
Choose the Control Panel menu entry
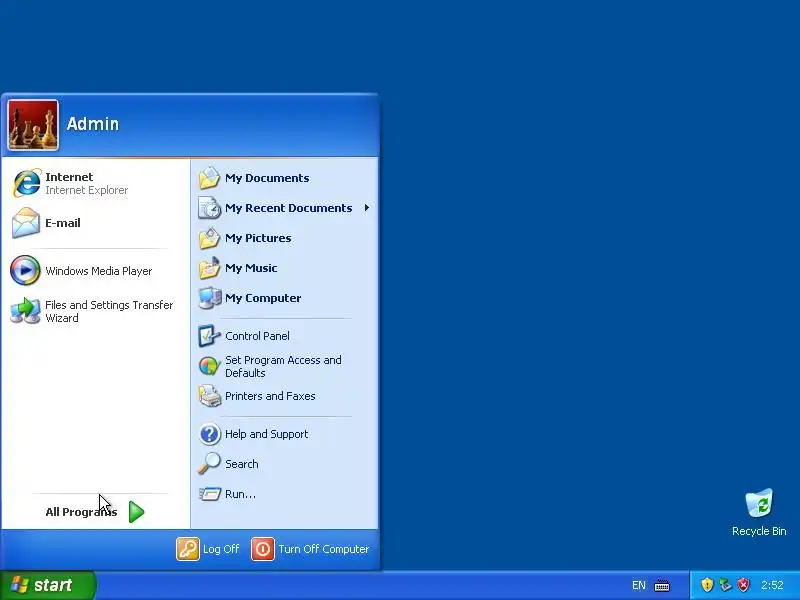pos(286,336)
